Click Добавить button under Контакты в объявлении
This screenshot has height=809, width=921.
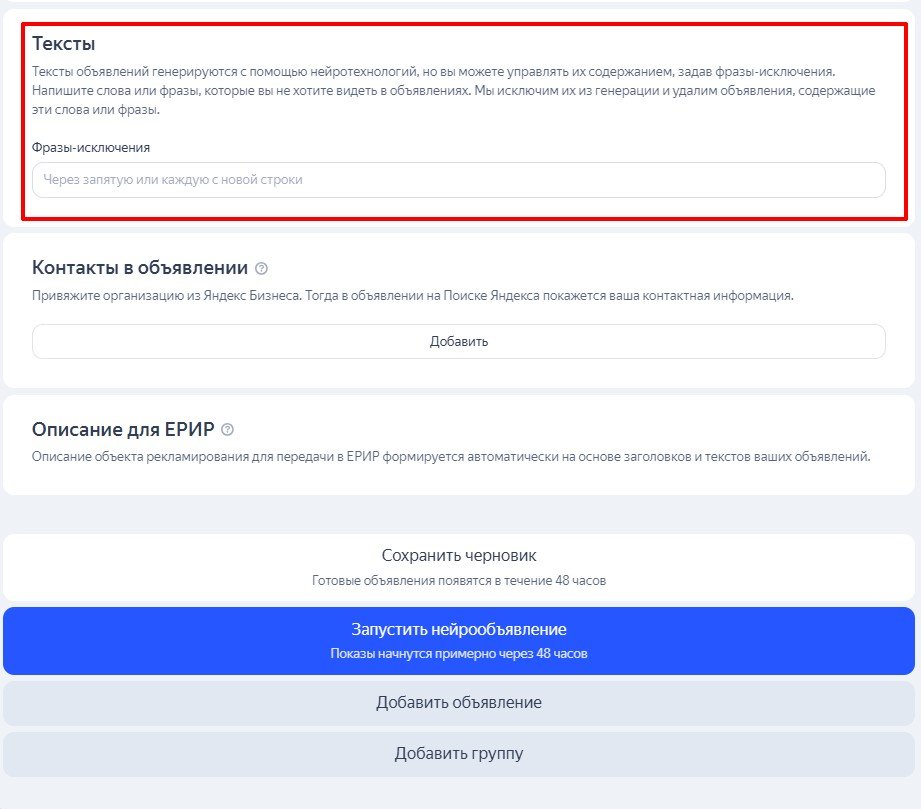459,341
